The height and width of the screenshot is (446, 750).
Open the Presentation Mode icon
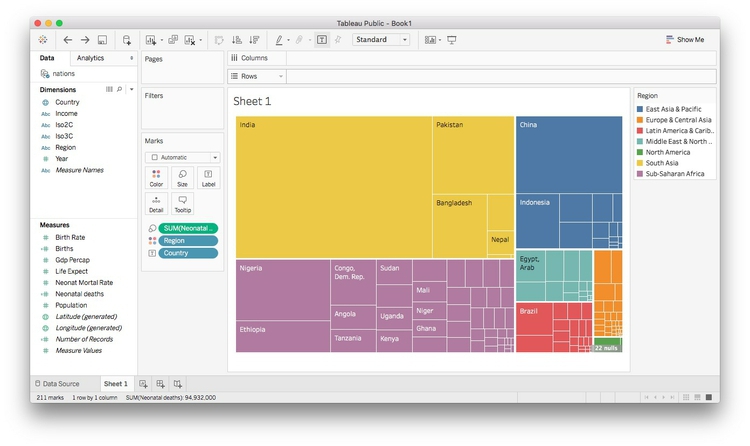[x=452, y=40]
